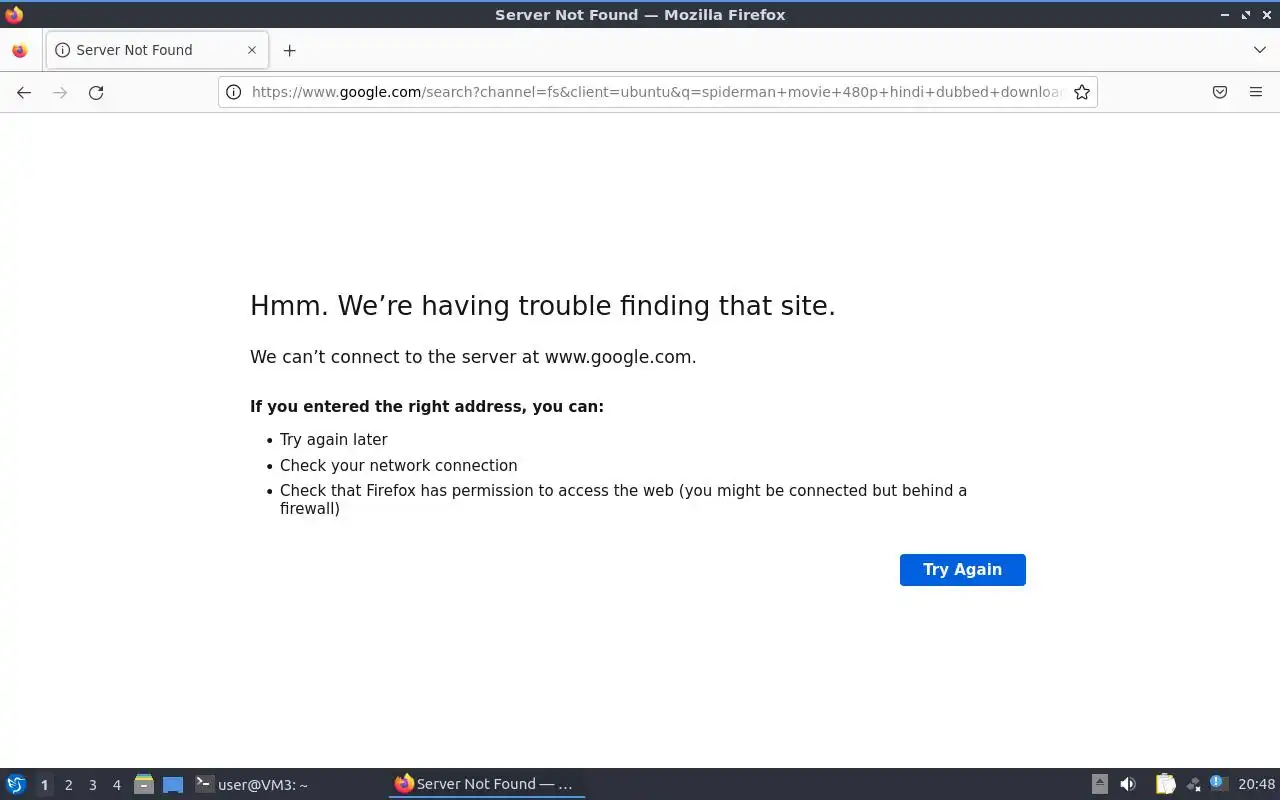Close the Server Not Found tab

pyautogui.click(x=252, y=50)
